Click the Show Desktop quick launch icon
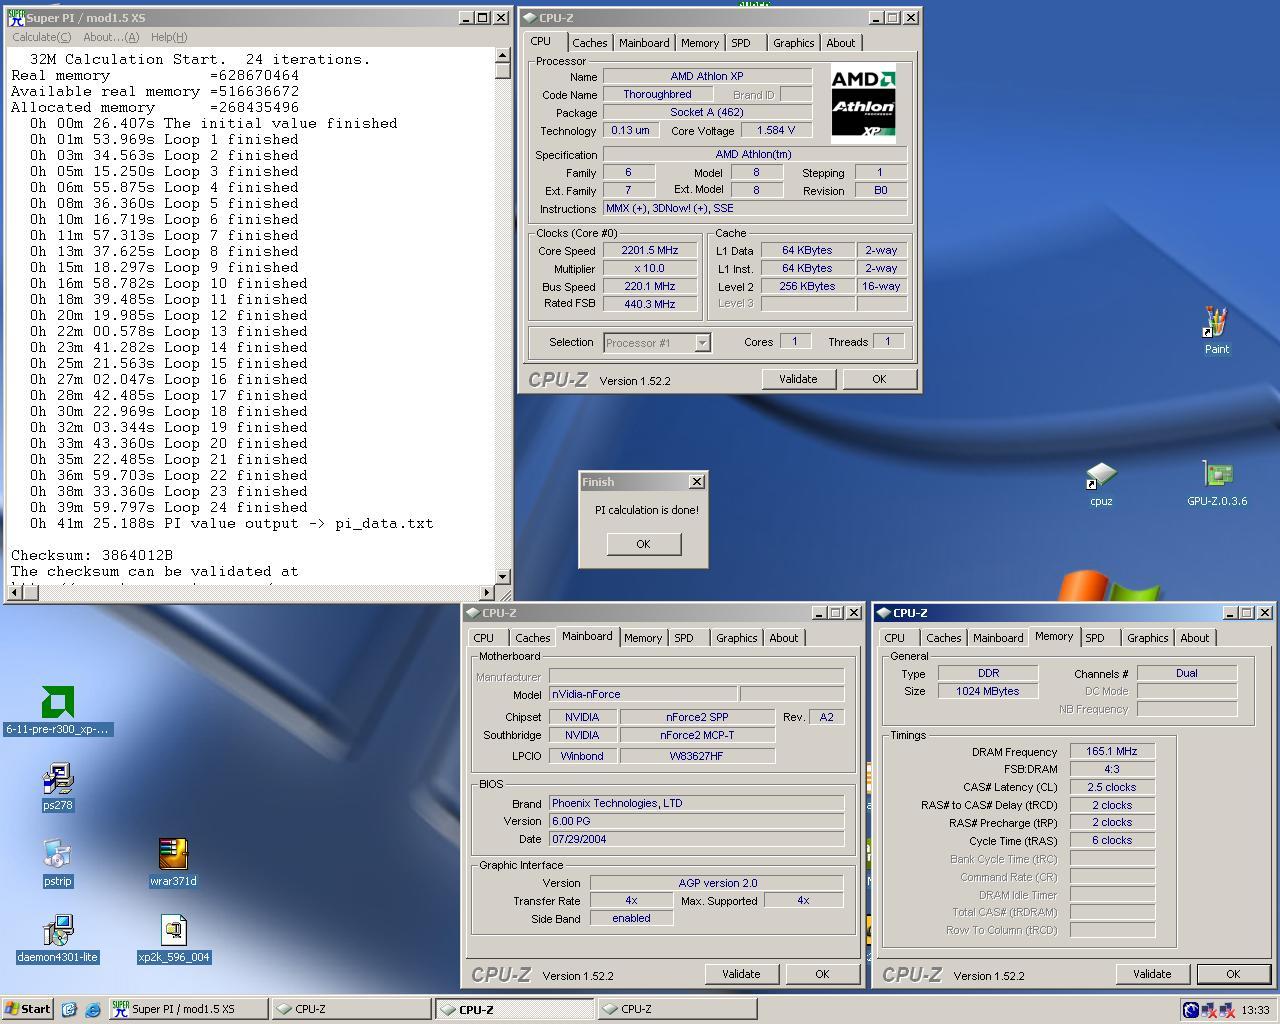 coord(69,1009)
